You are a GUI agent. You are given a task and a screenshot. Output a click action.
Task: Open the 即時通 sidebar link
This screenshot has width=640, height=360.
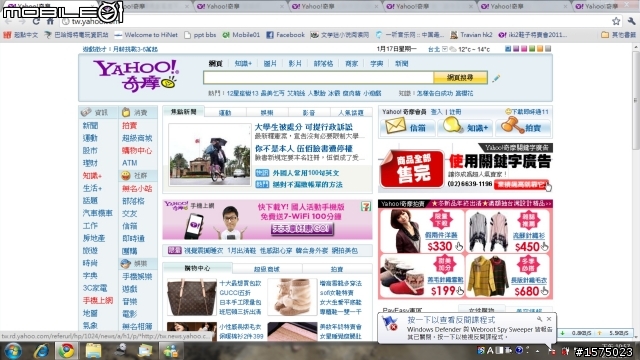click(x=133, y=238)
